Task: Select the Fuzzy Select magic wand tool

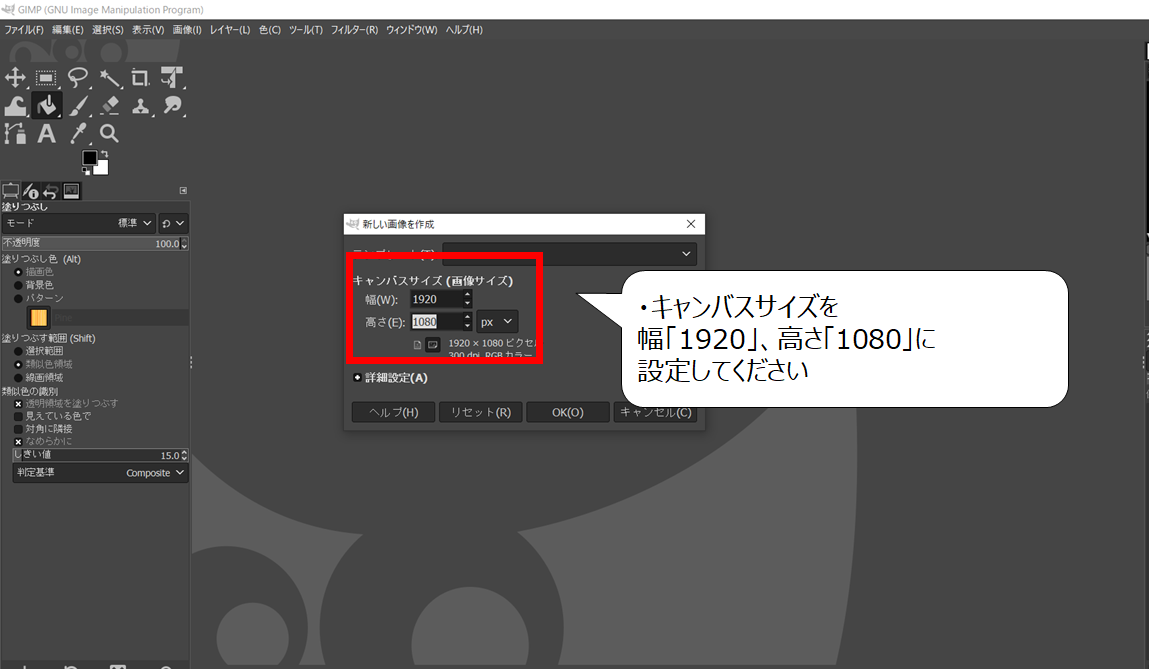Action: click(110, 78)
